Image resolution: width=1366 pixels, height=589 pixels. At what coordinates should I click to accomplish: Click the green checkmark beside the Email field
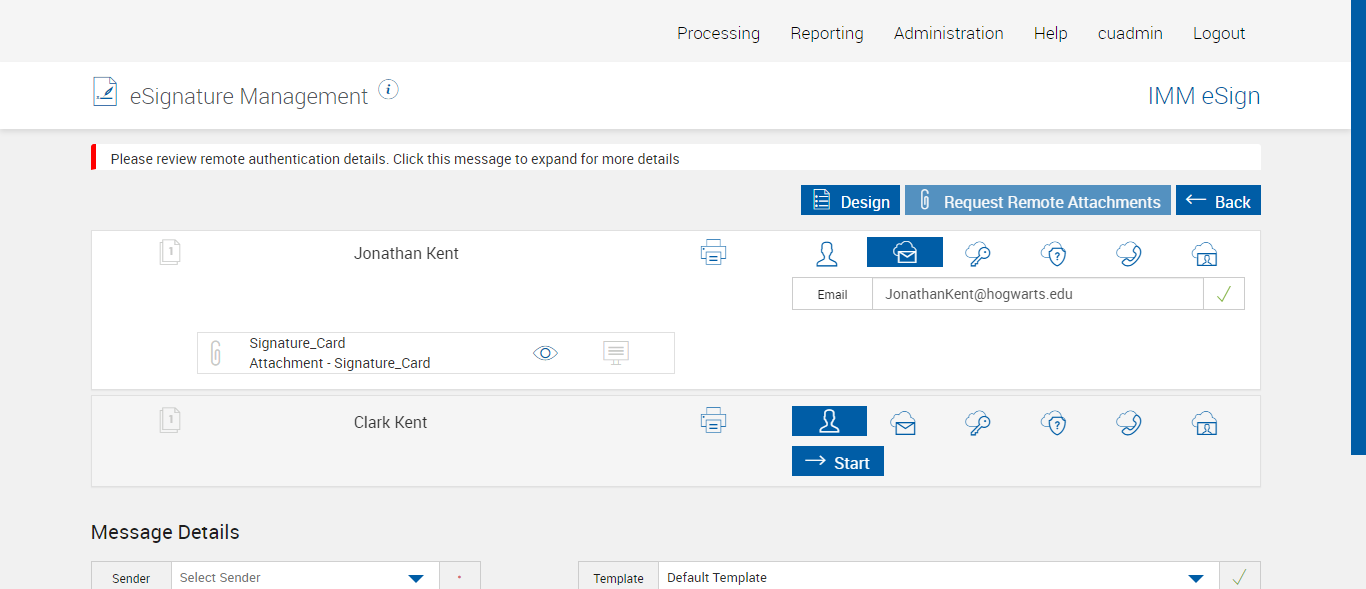pyautogui.click(x=1224, y=294)
